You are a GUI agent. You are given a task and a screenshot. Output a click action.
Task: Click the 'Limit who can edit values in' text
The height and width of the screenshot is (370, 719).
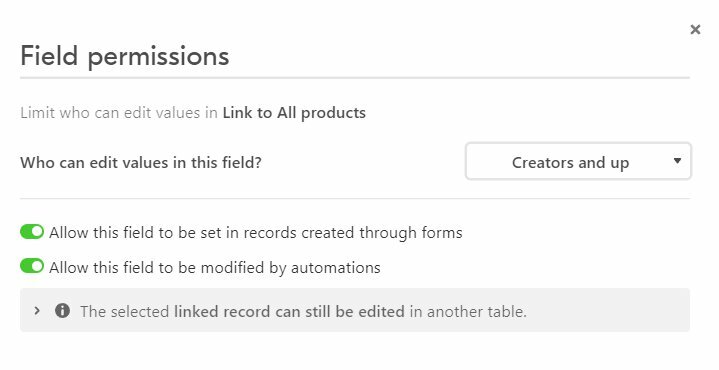[x=119, y=113]
